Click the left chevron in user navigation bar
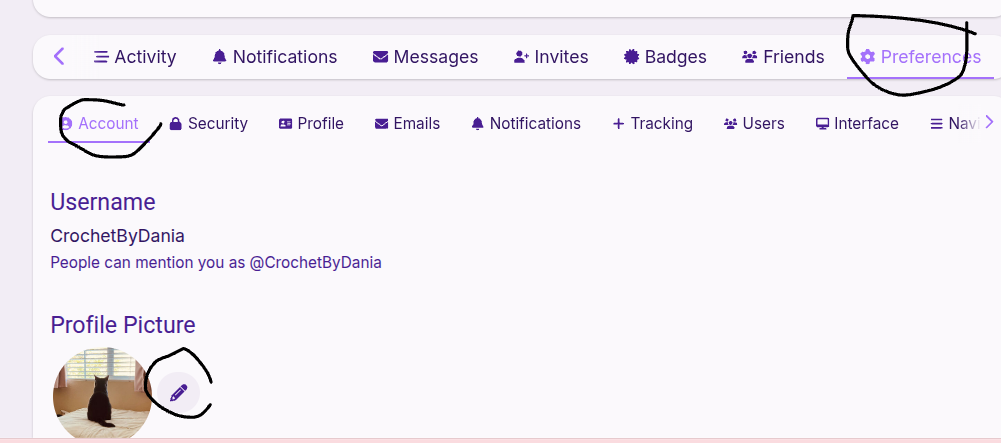 (59, 57)
